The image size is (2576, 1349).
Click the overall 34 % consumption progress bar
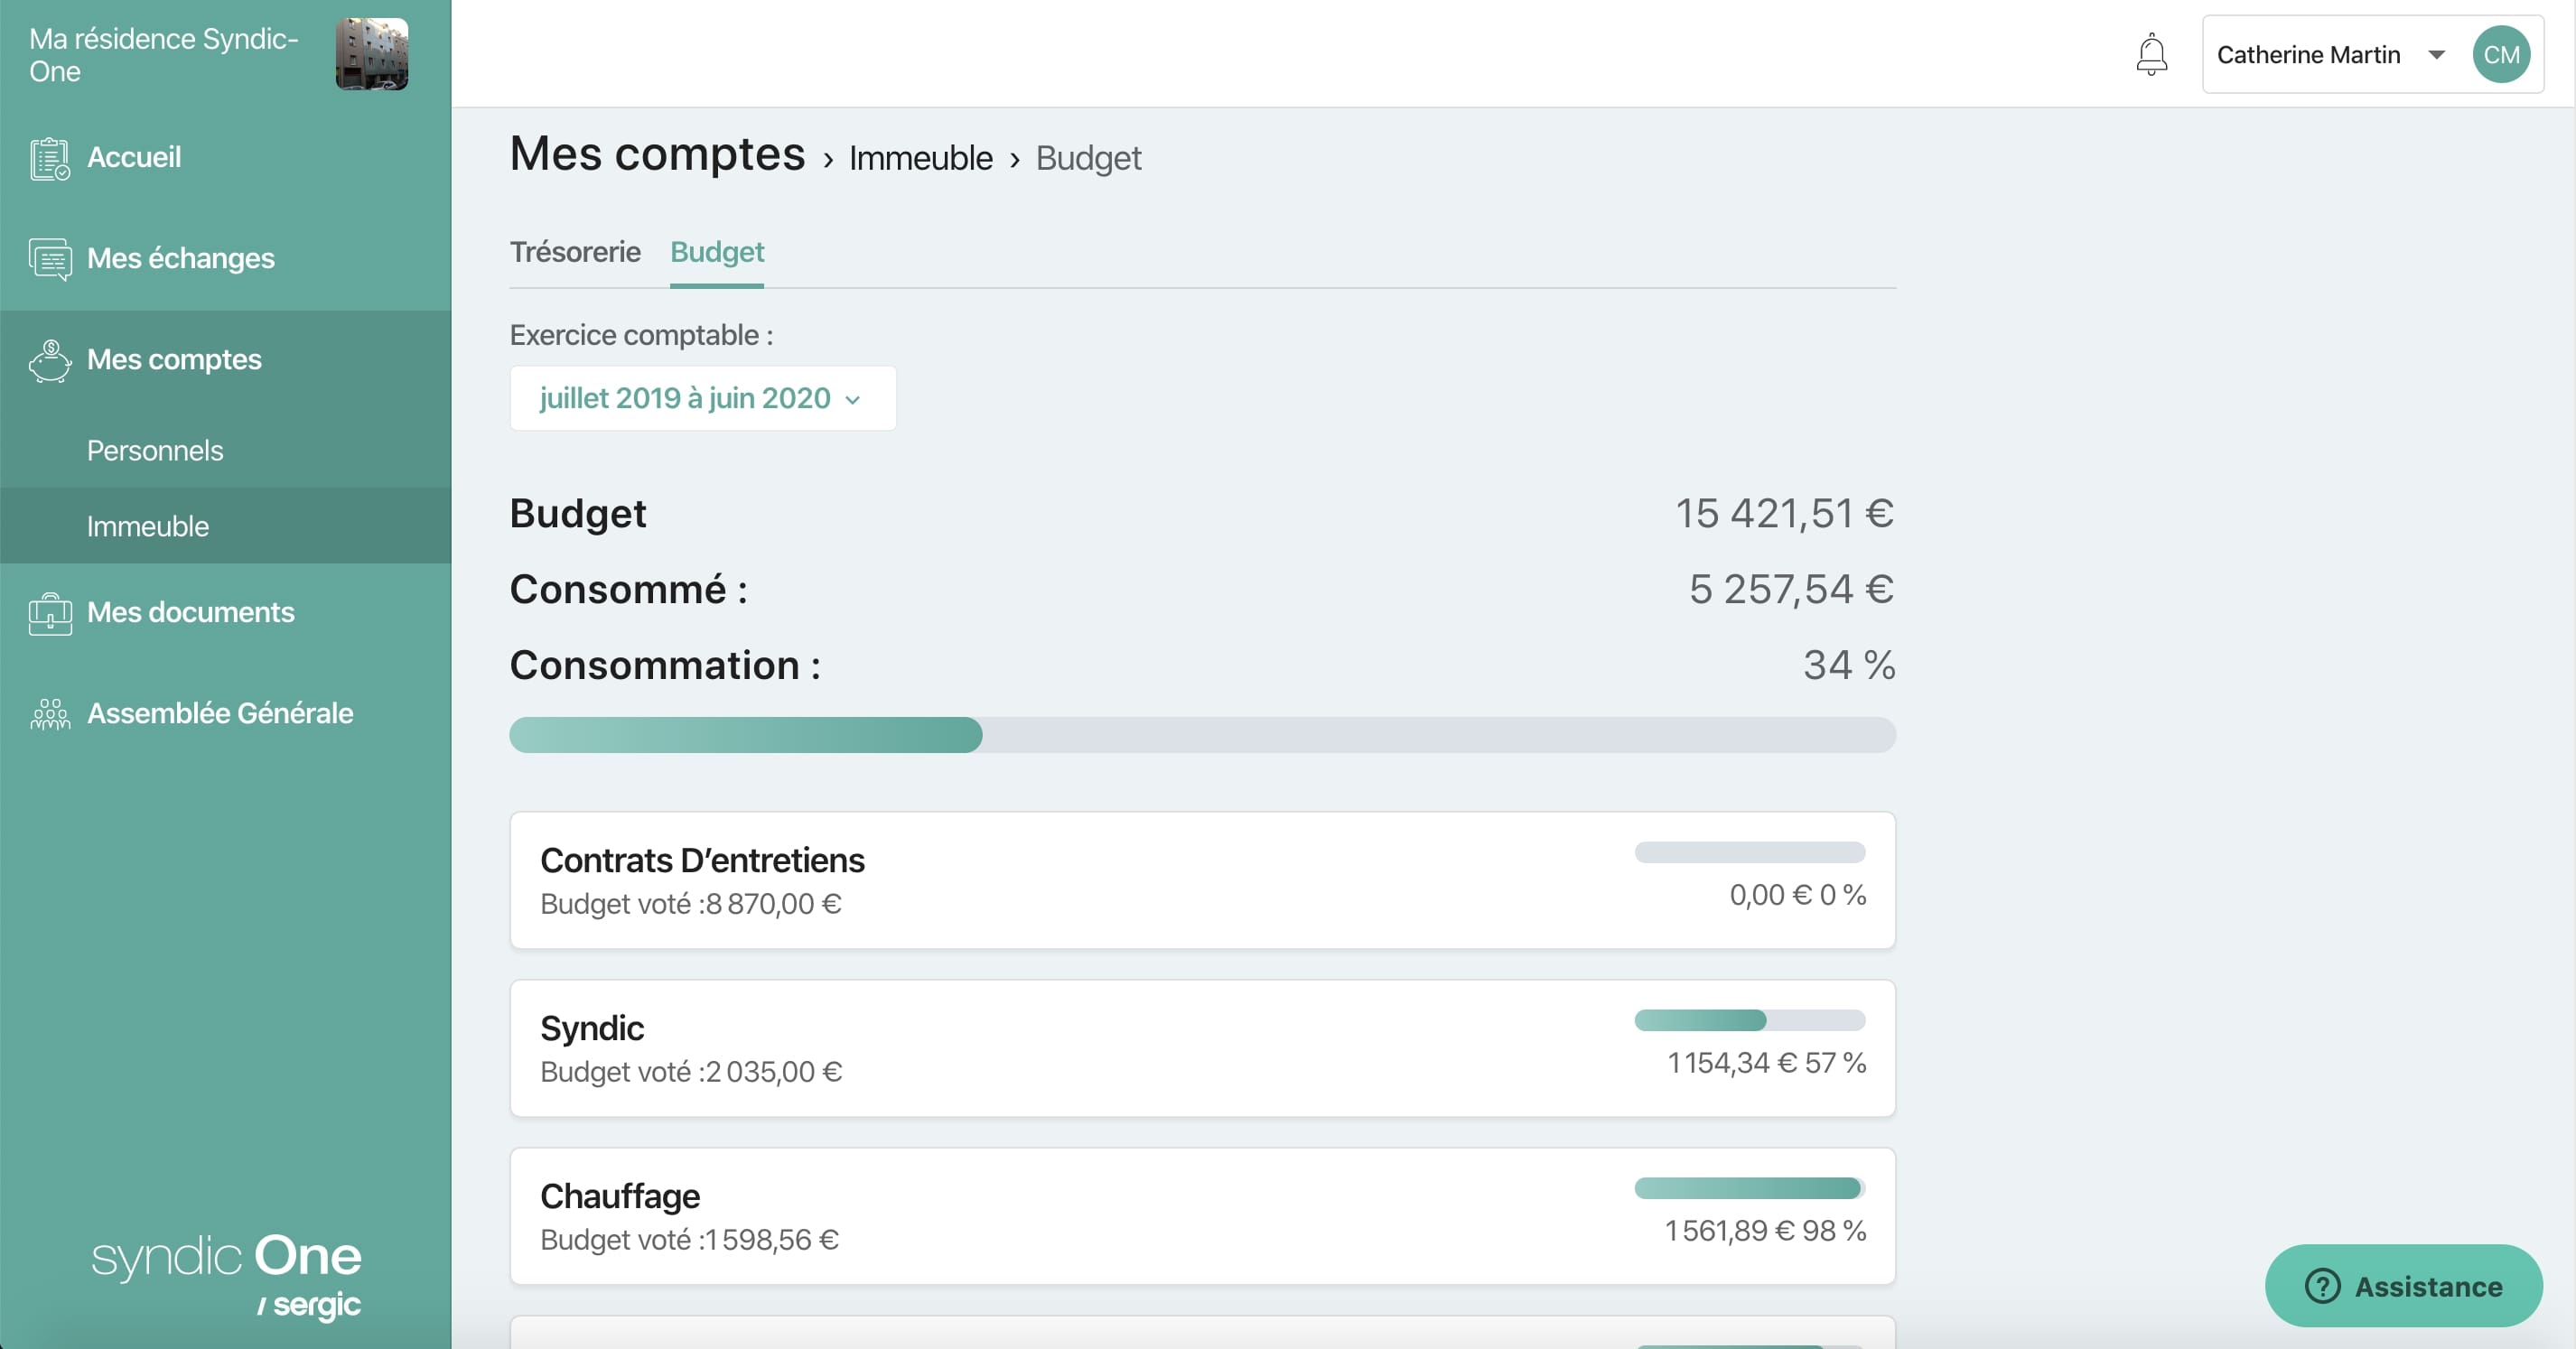(1203, 735)
